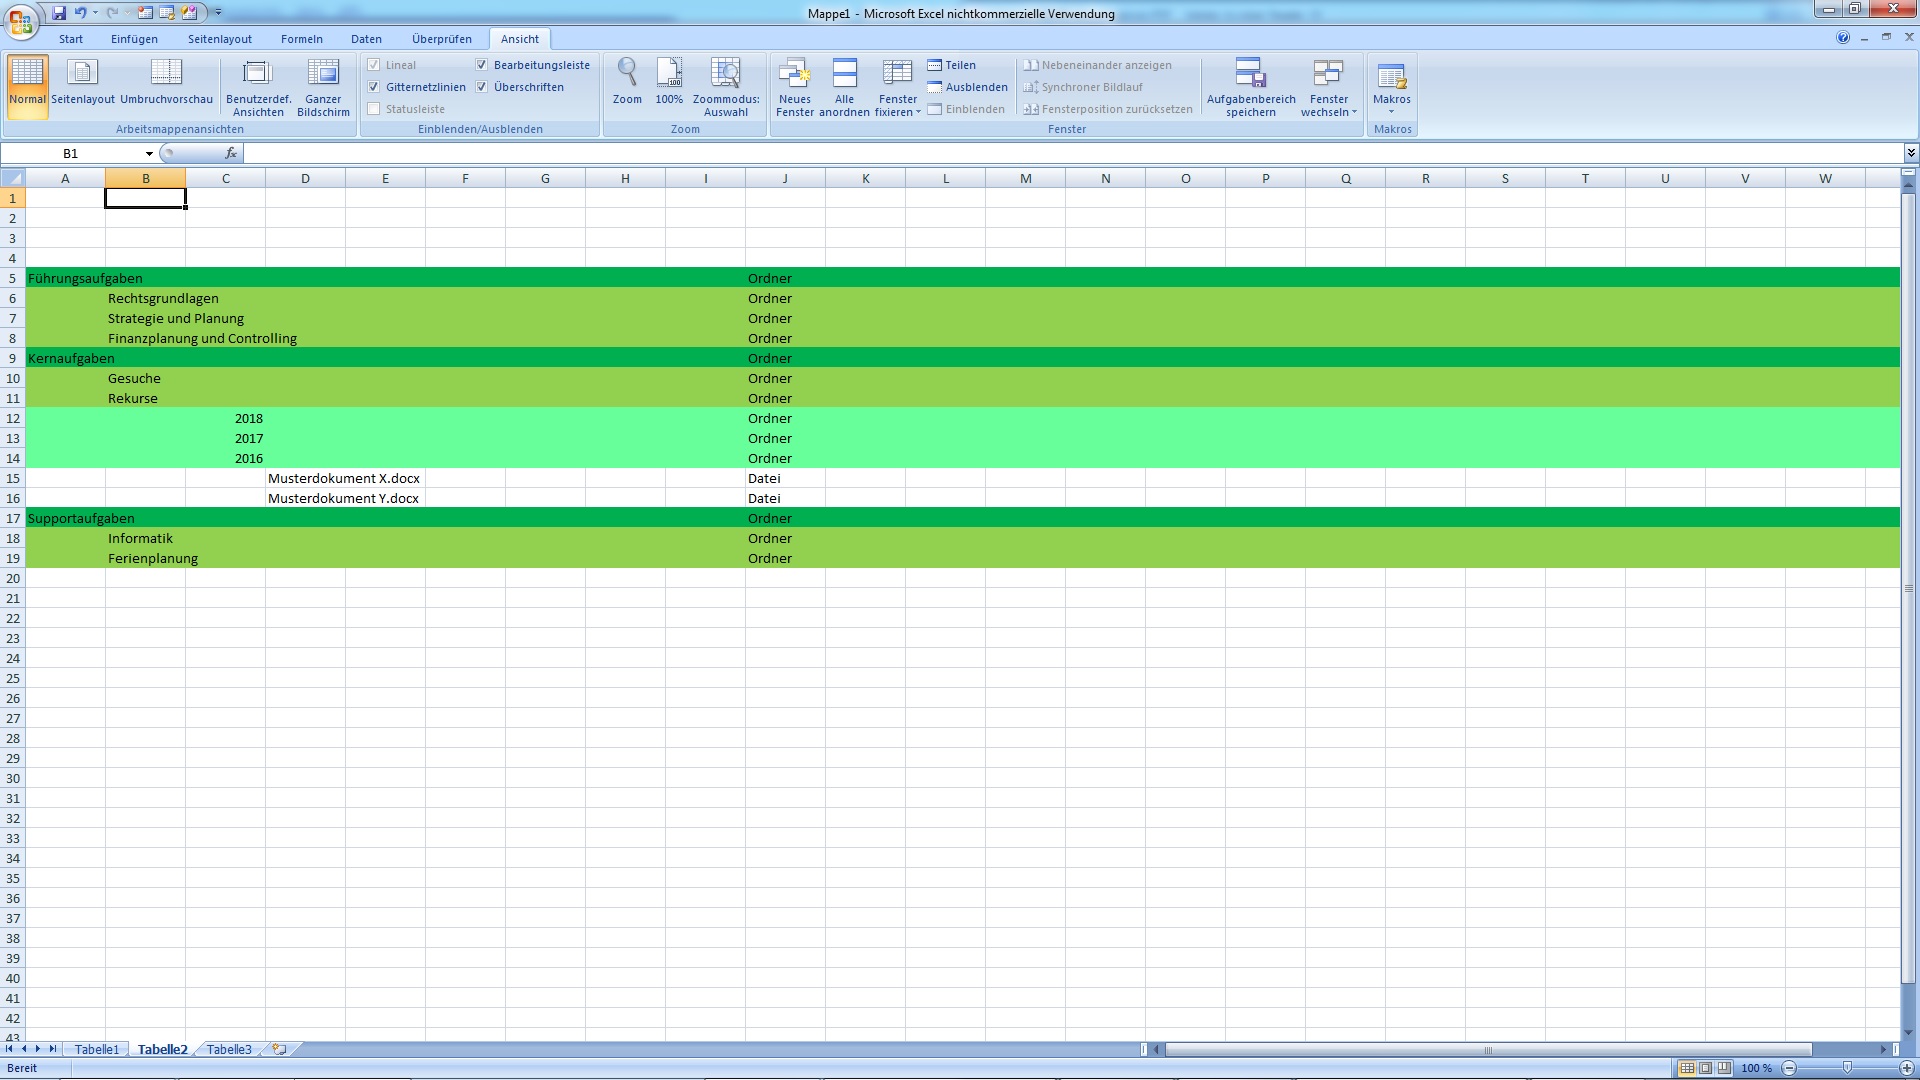Toggle the Gitternetzlinien checkbox
This screenshot has width=1920, height=1080.
coord(374,87)
